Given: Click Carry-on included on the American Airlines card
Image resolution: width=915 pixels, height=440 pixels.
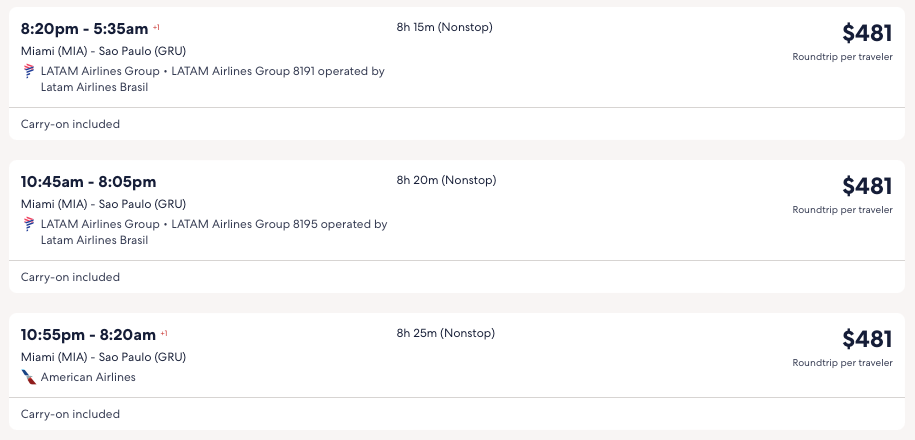Looking at the screenshot, I should (x=70, y=414).
